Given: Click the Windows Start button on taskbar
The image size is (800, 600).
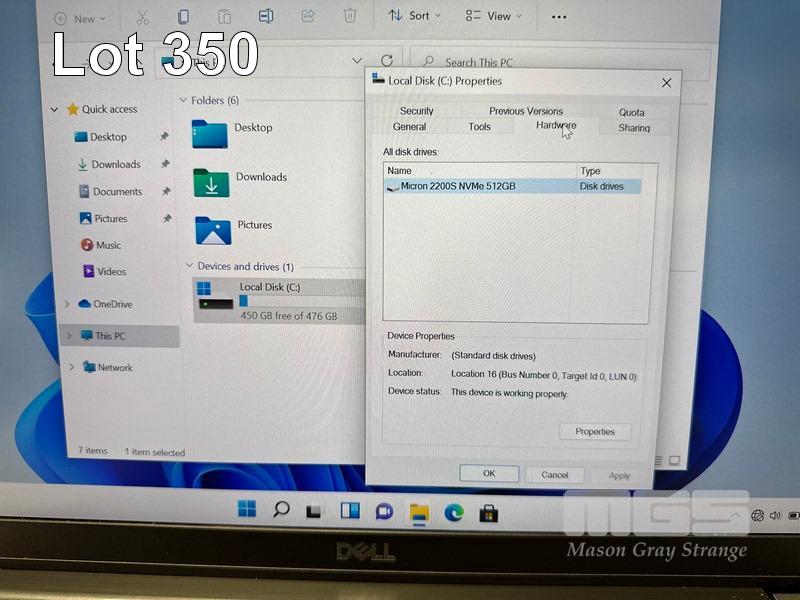Looking at the screenshot, I should (246, 510).
